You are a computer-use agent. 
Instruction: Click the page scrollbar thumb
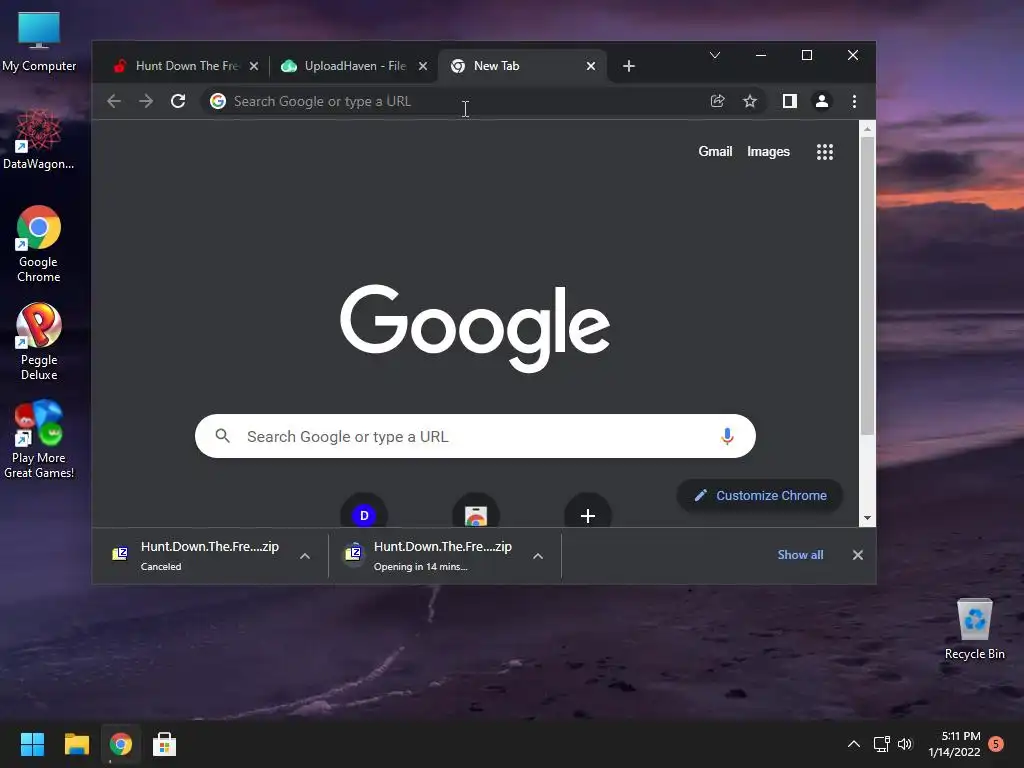click(867, 285)
